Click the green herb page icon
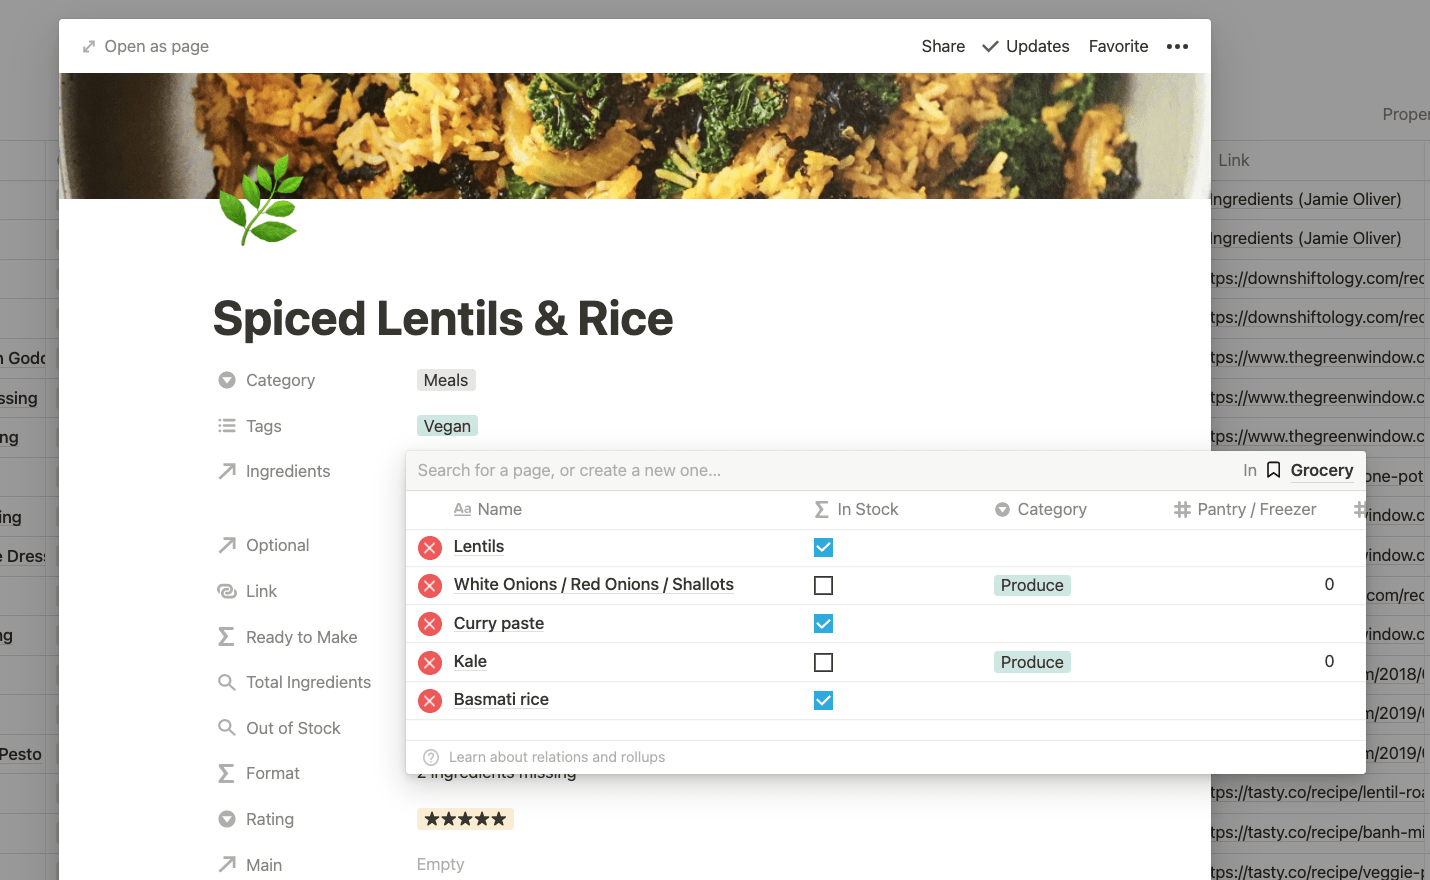 261,200
